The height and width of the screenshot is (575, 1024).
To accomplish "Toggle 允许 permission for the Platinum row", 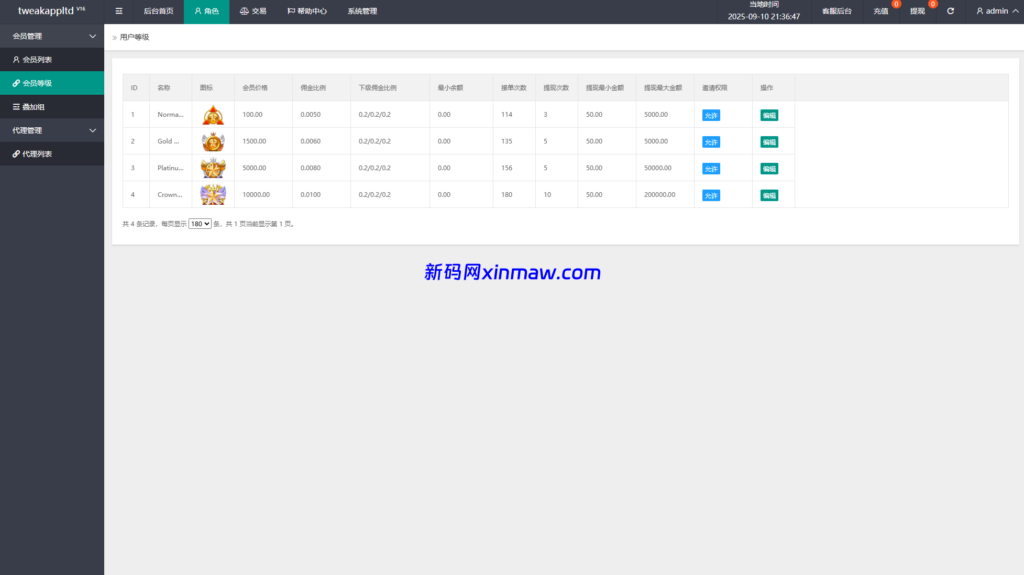I will coord(711,169).
